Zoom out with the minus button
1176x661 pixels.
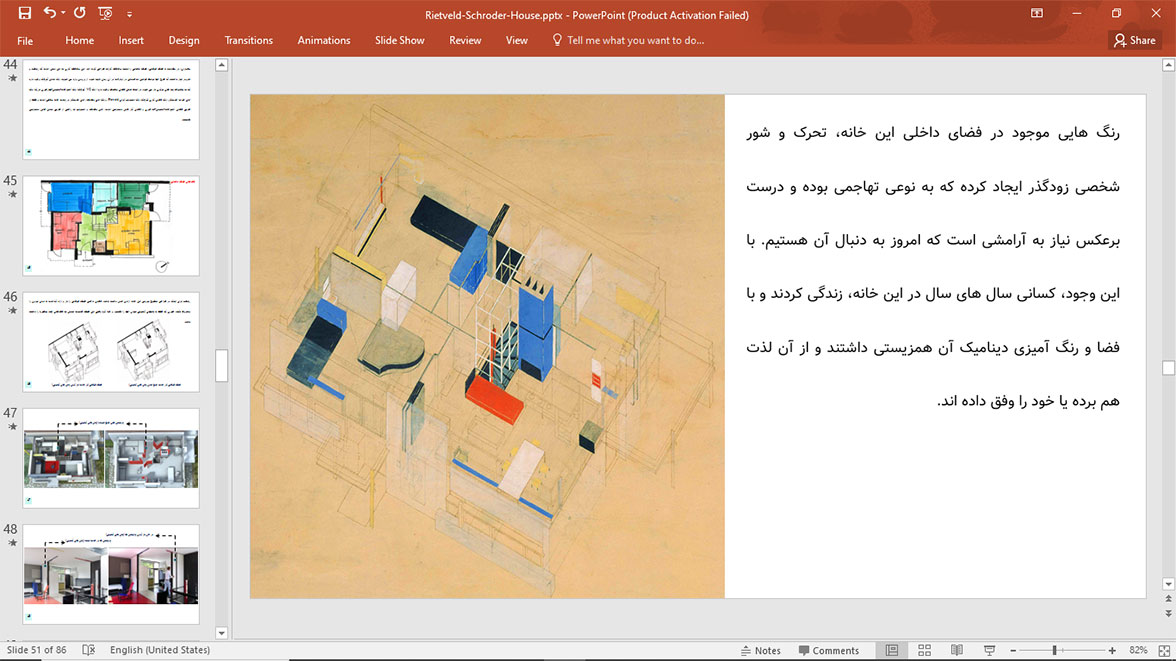point(1013,650)
